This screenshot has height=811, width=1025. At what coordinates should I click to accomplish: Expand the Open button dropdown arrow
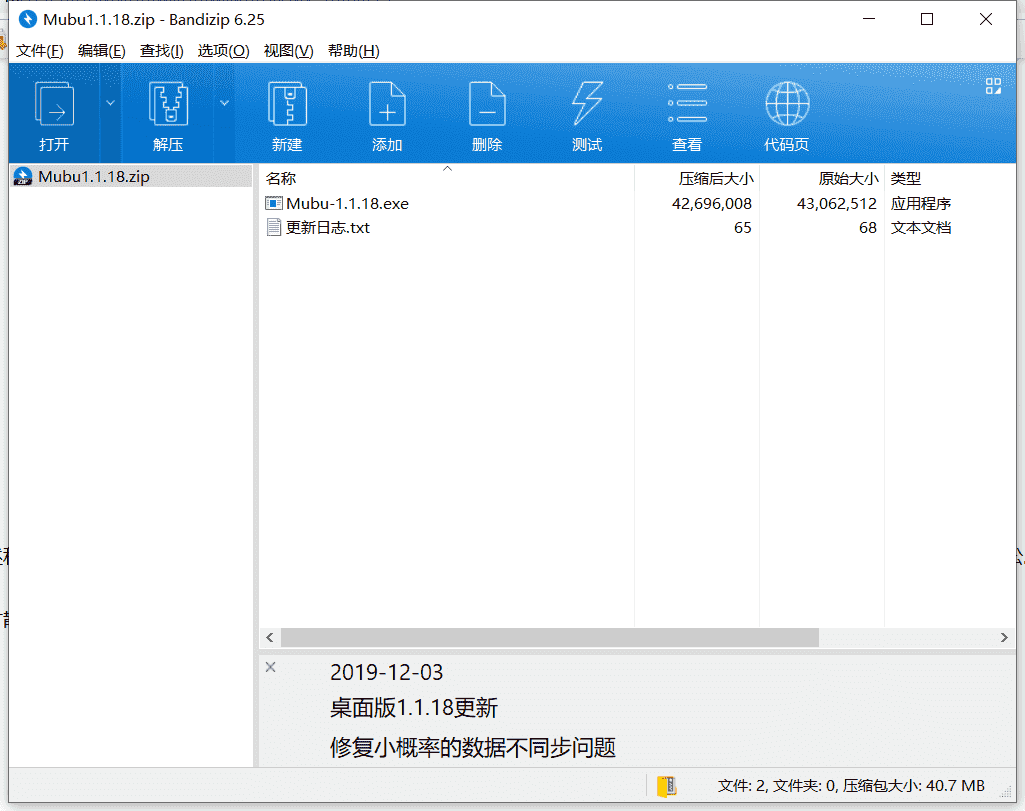pos(110,103)
